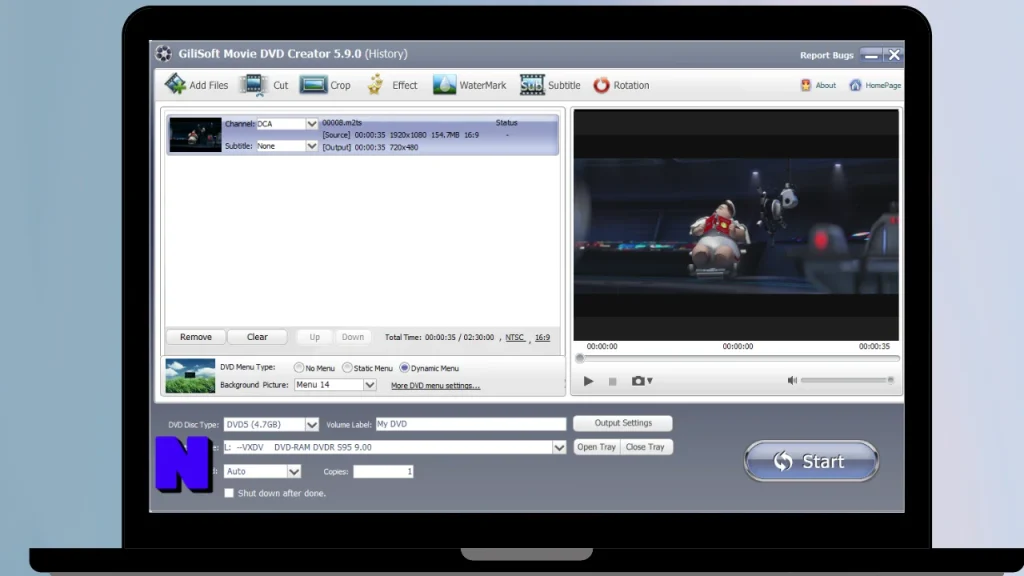Open the Effect tool
This screenshot has width=1024, height=576.
392,85
